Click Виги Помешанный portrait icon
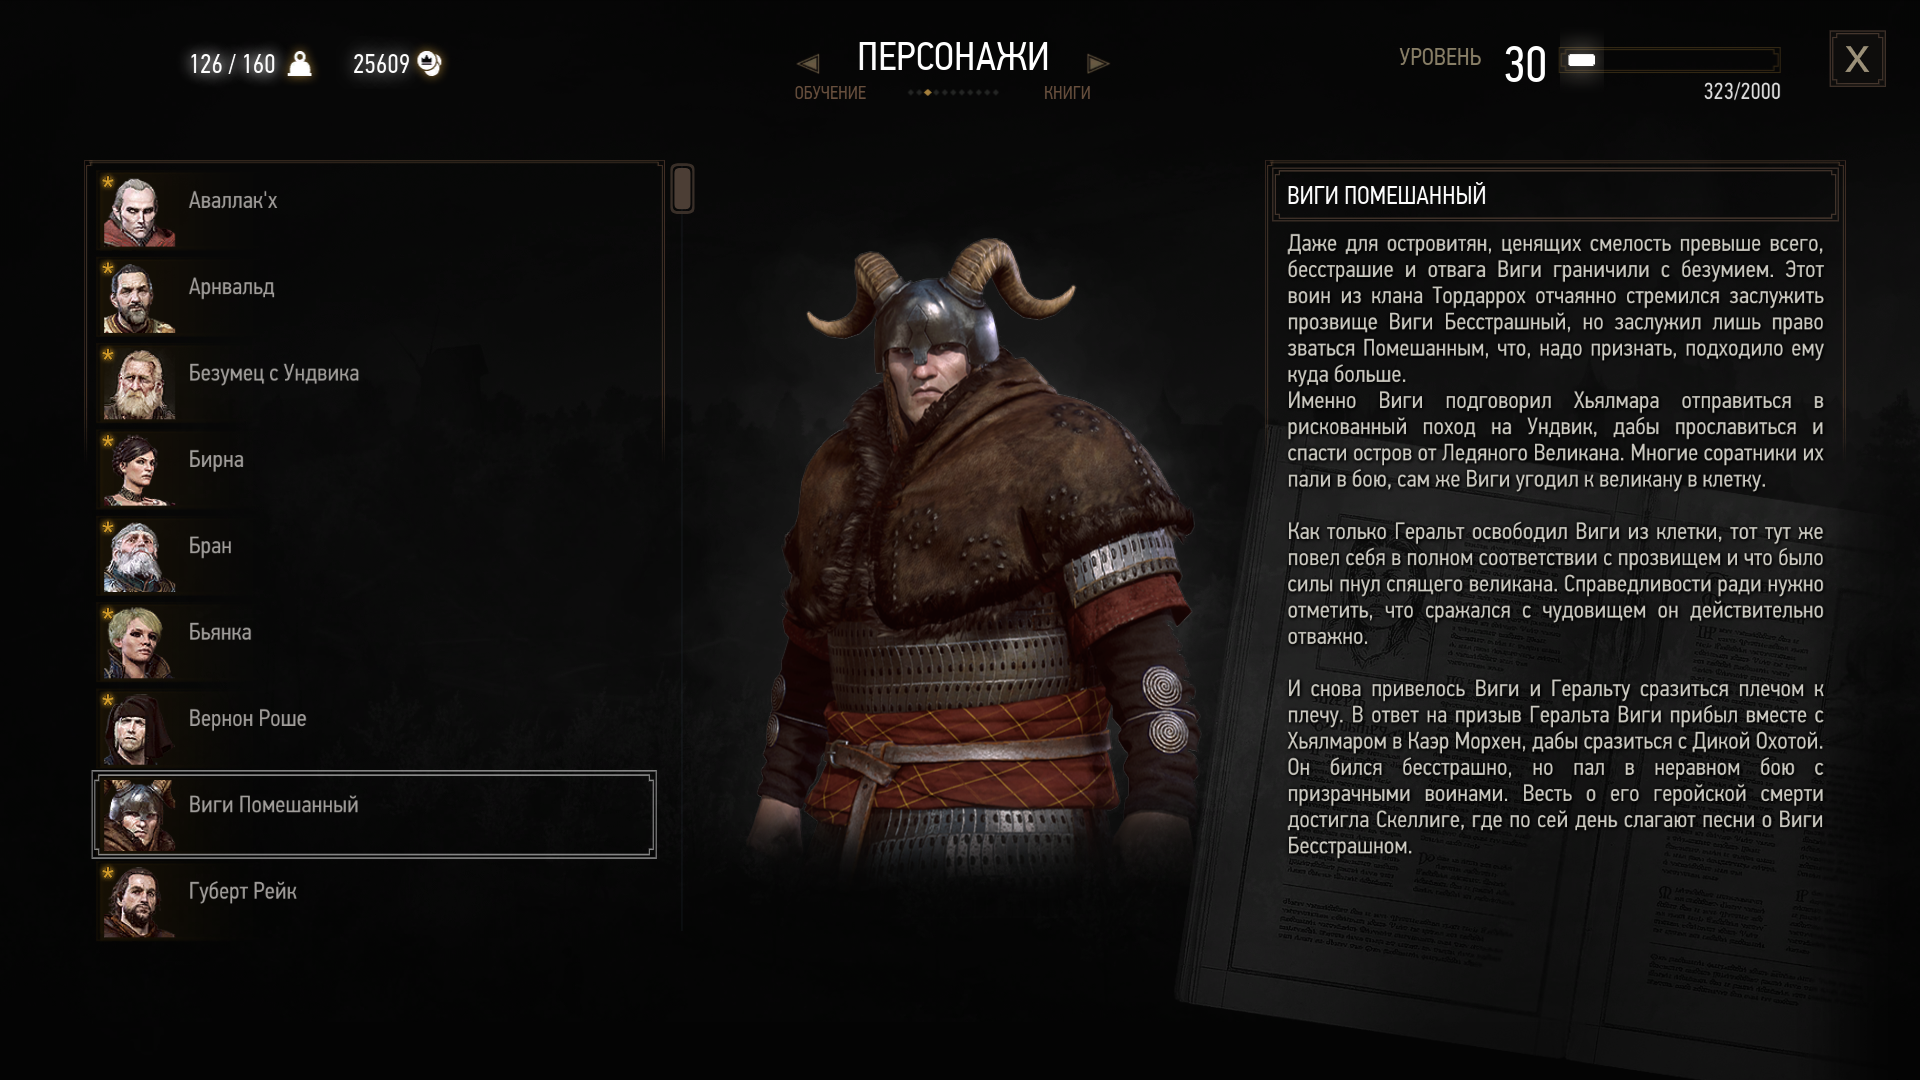The width and height of the screenshot is (1920, 1080). point(138,815)
